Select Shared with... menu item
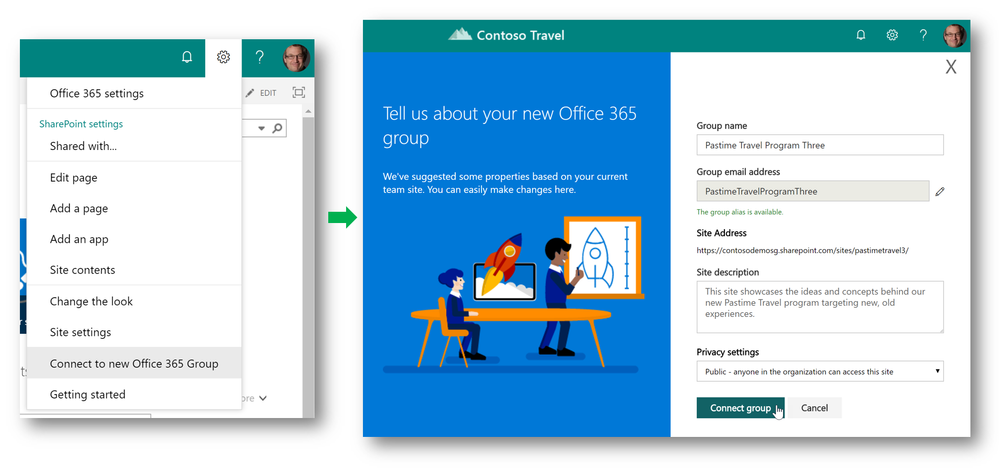The image size is (999, 469). (134, 146)
